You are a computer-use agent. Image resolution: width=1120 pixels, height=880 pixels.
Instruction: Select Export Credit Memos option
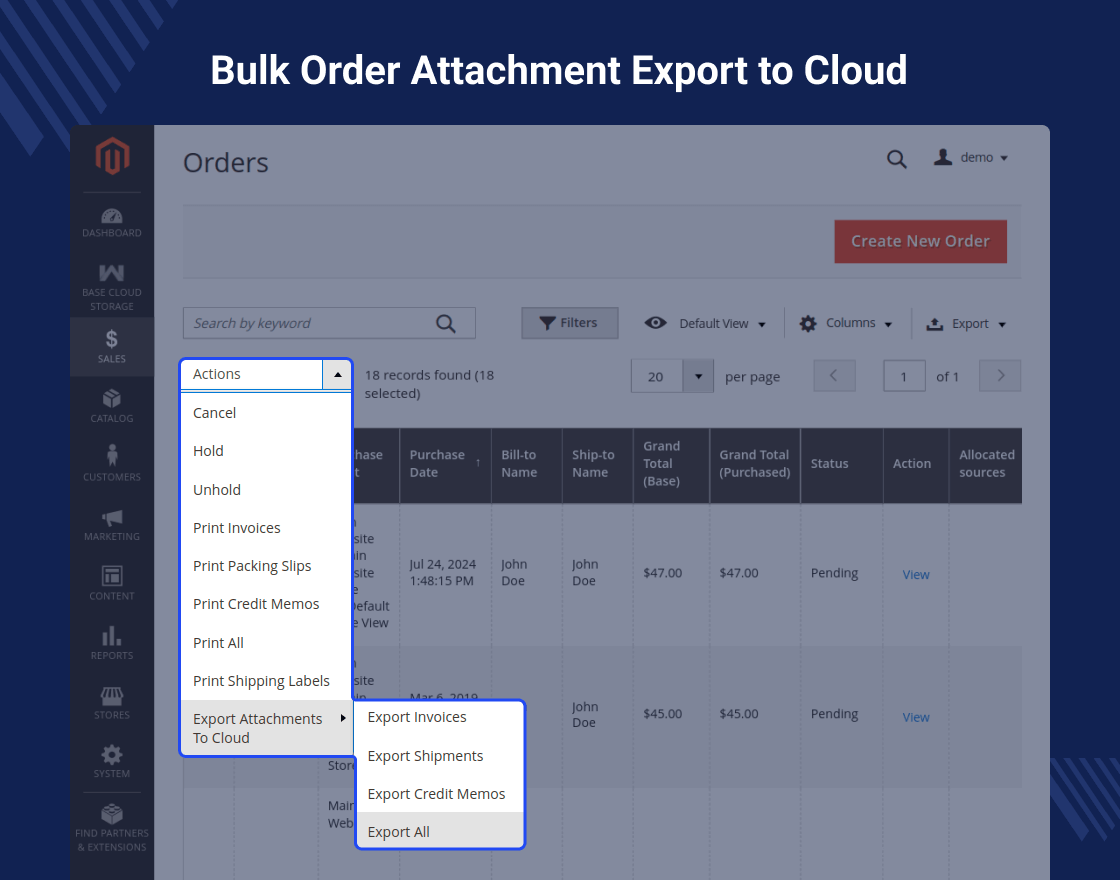(x=436, y=794)
